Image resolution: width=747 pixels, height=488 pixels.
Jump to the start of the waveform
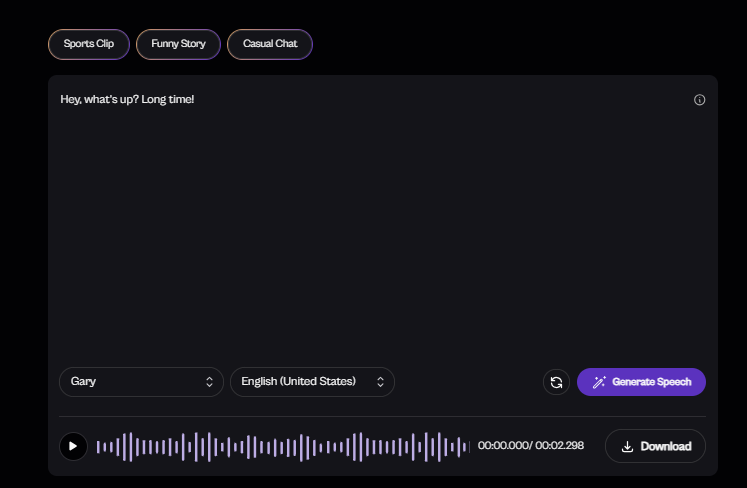(98, 446)
